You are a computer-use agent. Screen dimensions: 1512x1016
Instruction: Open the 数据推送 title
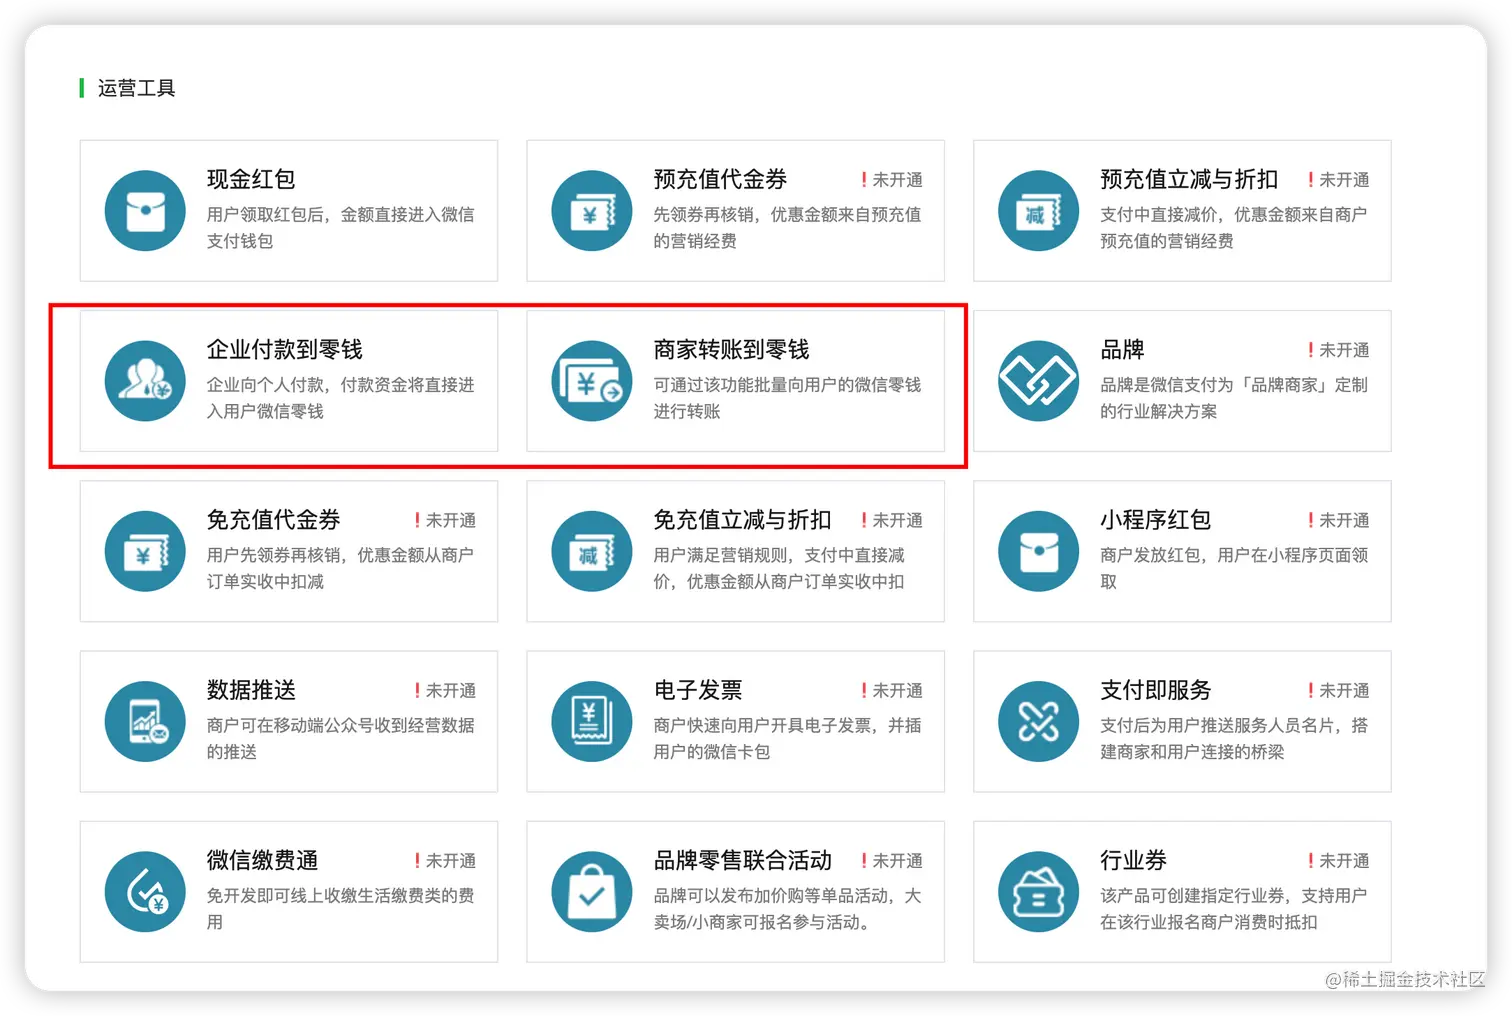[251, 690]
